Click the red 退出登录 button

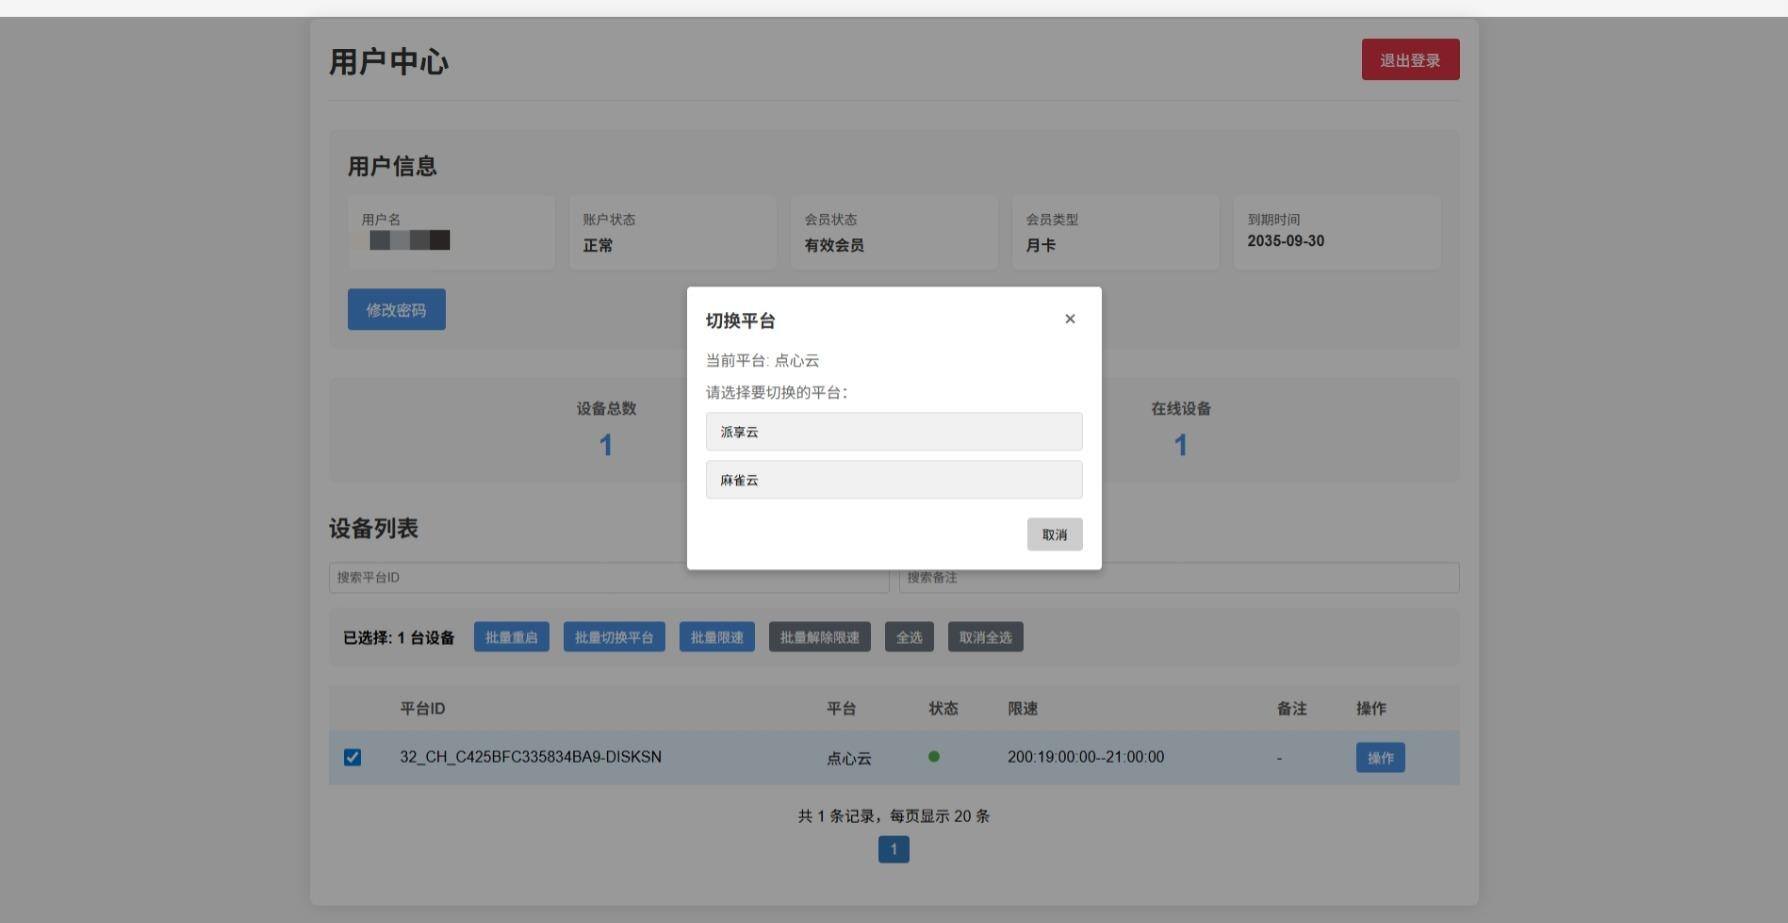(x=1410, y=60)
